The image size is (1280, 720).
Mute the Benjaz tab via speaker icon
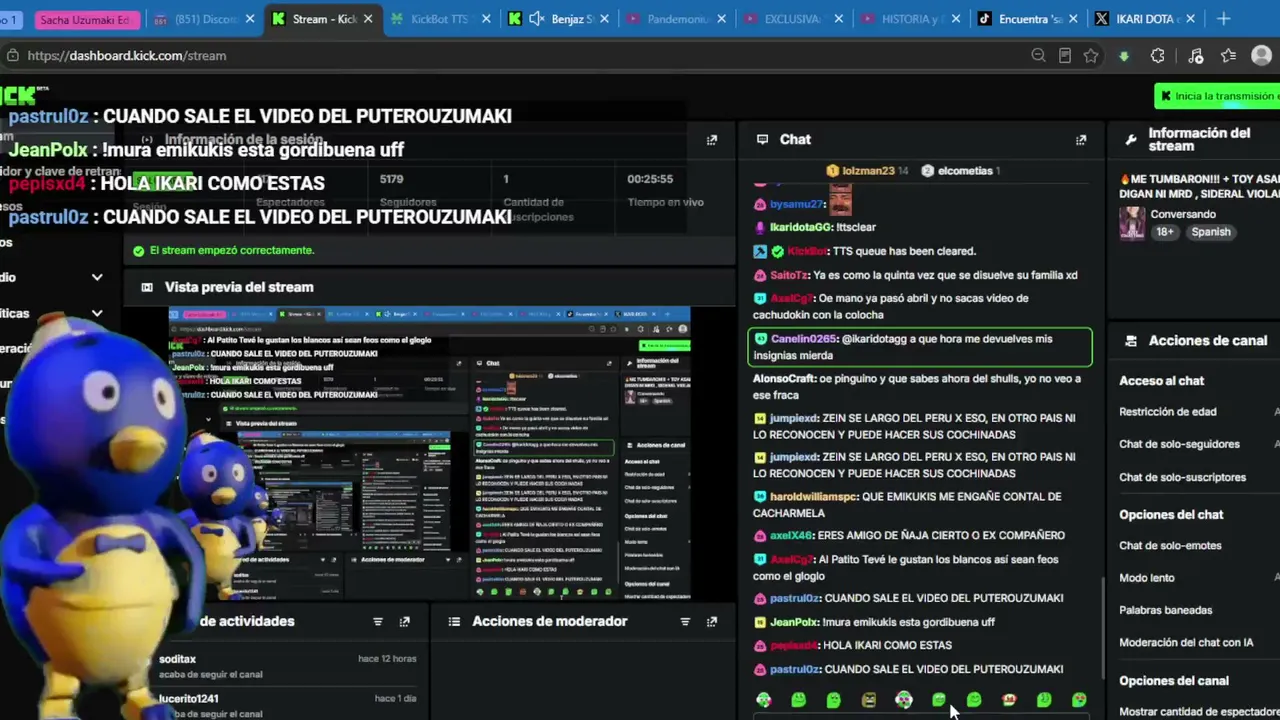[536, 19]
